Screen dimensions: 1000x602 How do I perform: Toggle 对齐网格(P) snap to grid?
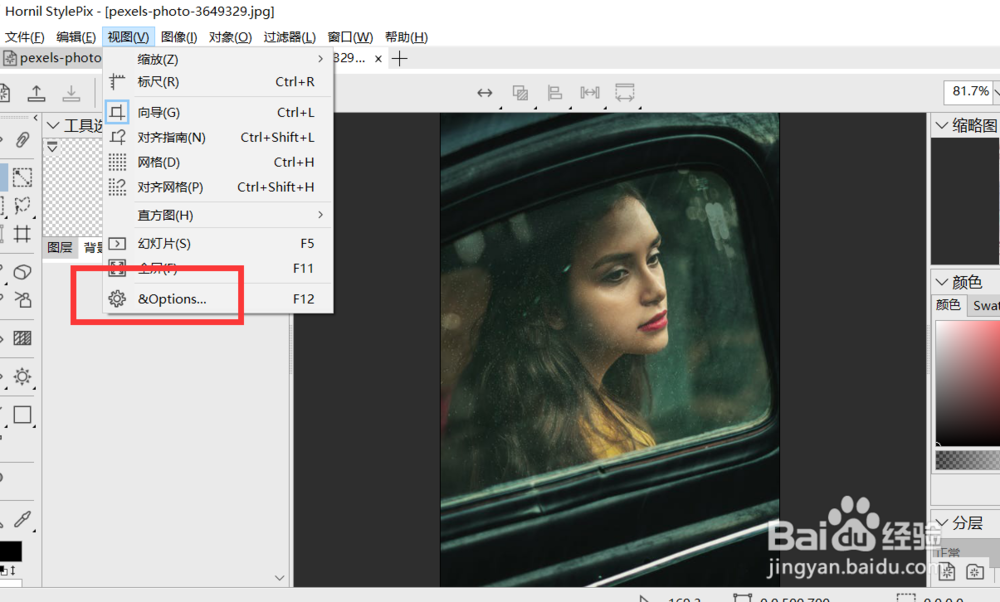(x=218, y=187)
